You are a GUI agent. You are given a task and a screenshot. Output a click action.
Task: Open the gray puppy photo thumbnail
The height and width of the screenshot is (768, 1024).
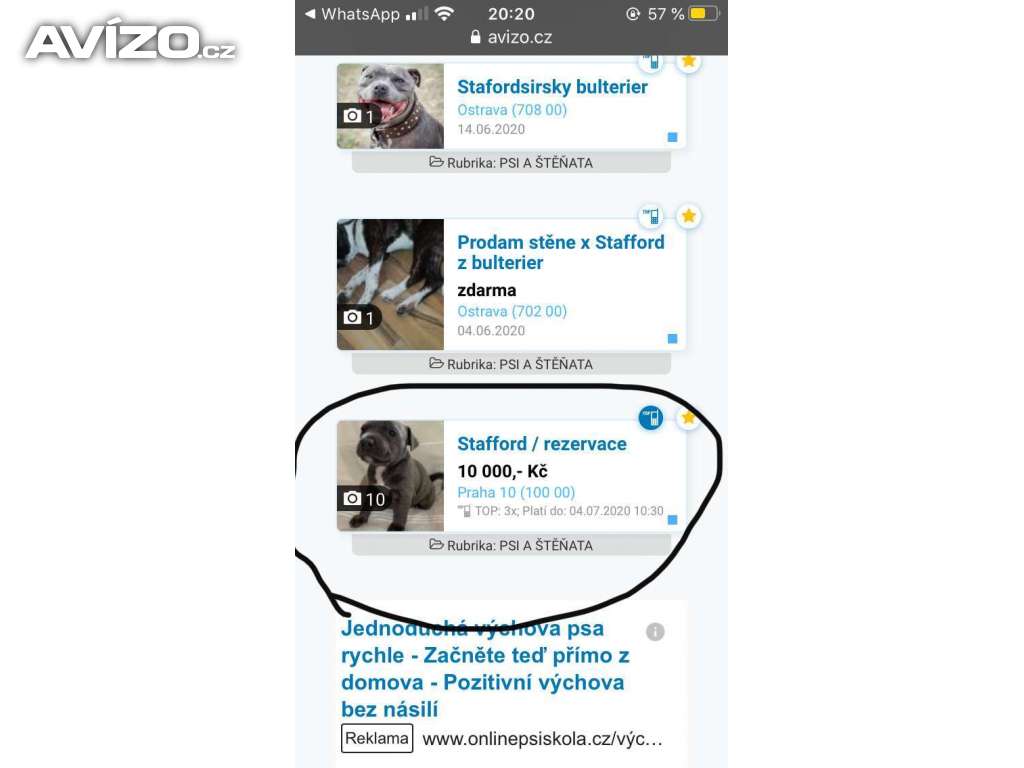point(391,475)
